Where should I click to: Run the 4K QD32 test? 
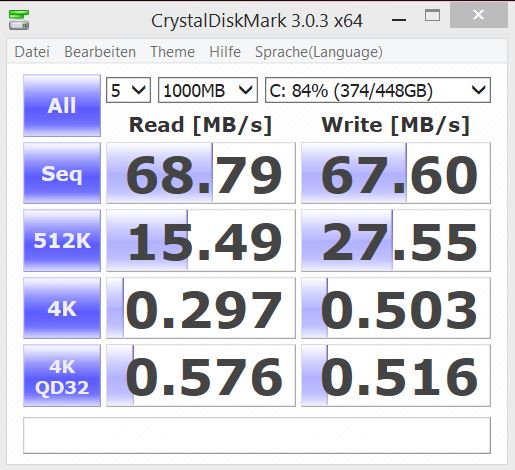[x=62, y=376]
